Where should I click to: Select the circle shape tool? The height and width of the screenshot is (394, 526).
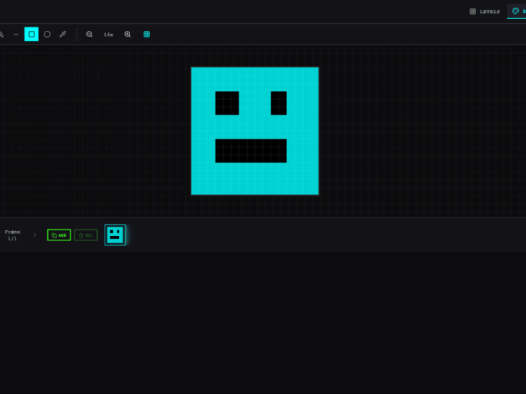pyautogui.click(x=47, y=34)
